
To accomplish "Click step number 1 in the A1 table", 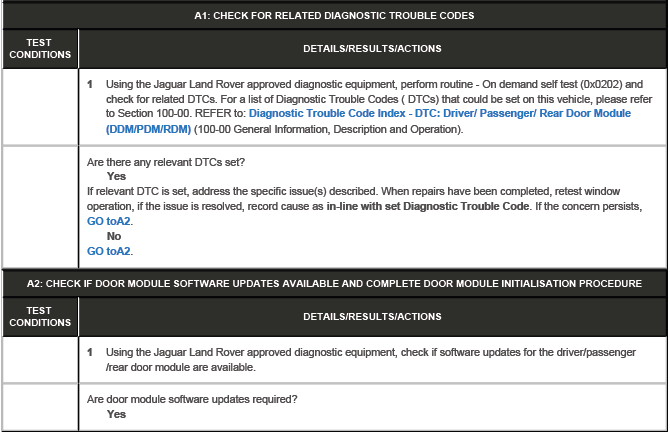I will tap(90, 84).
